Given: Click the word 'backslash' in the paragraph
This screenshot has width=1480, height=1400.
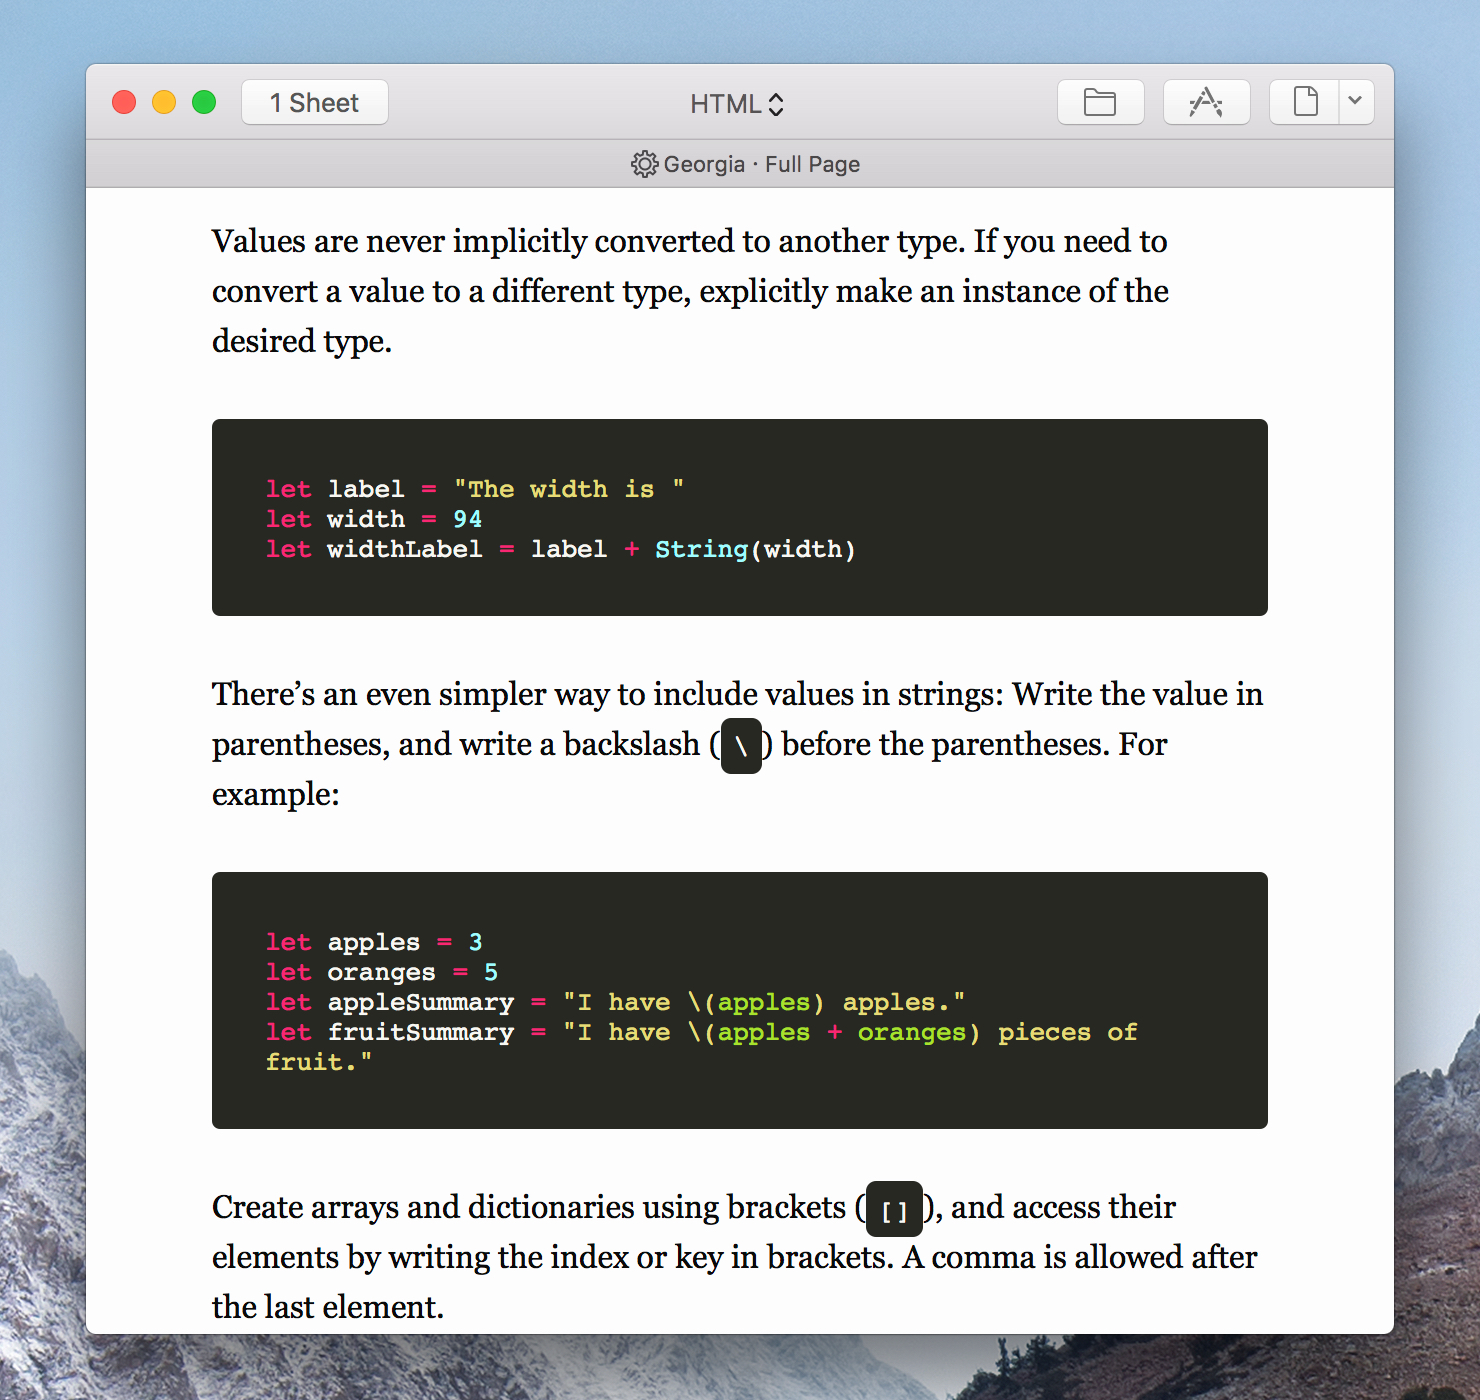Looking at the screenshot, I should [628, 744].
